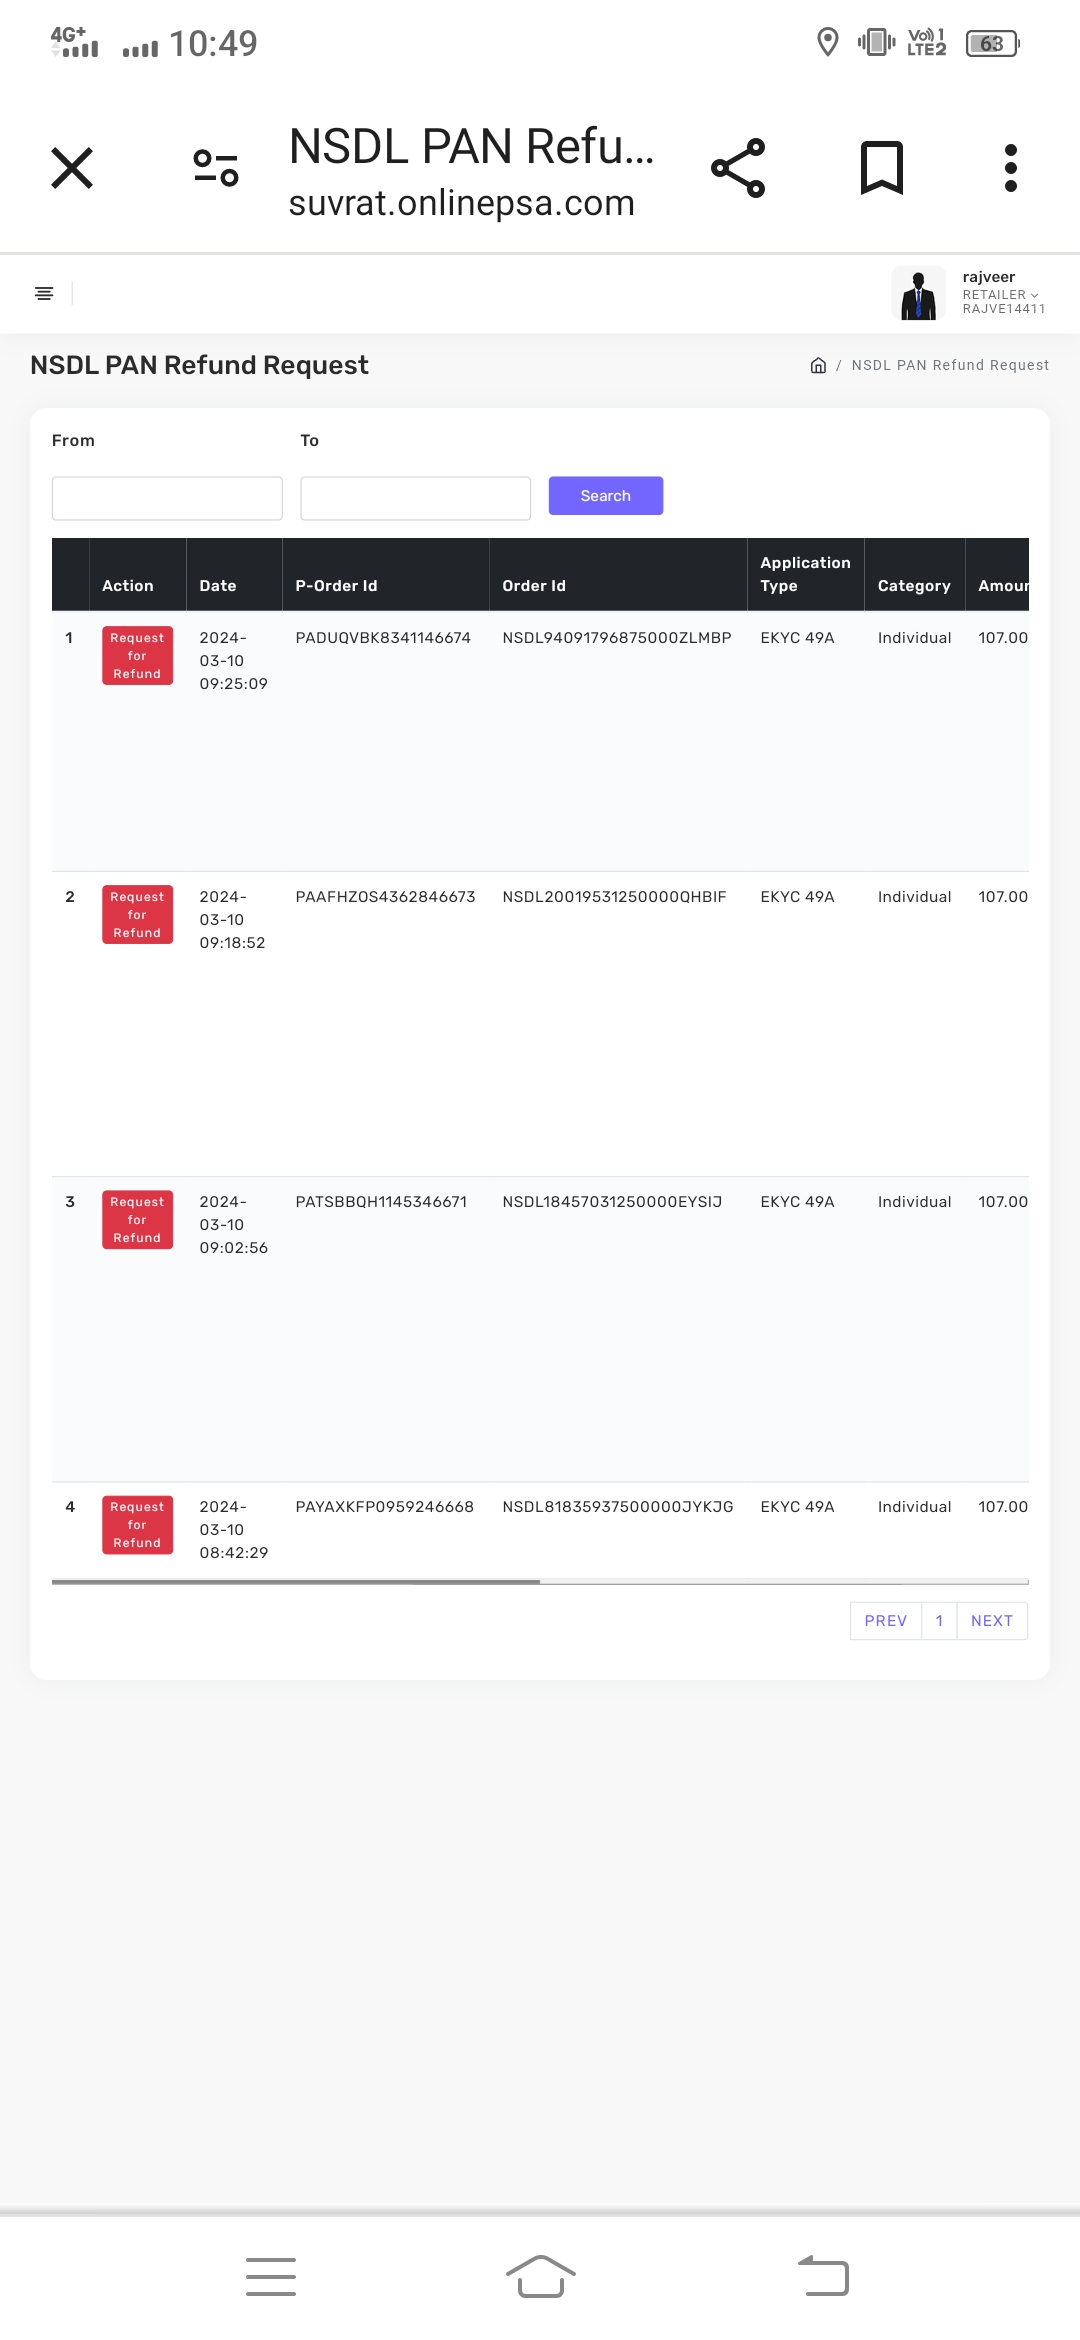
Task: Open site settings tune icon
Action: coord(216,168)
